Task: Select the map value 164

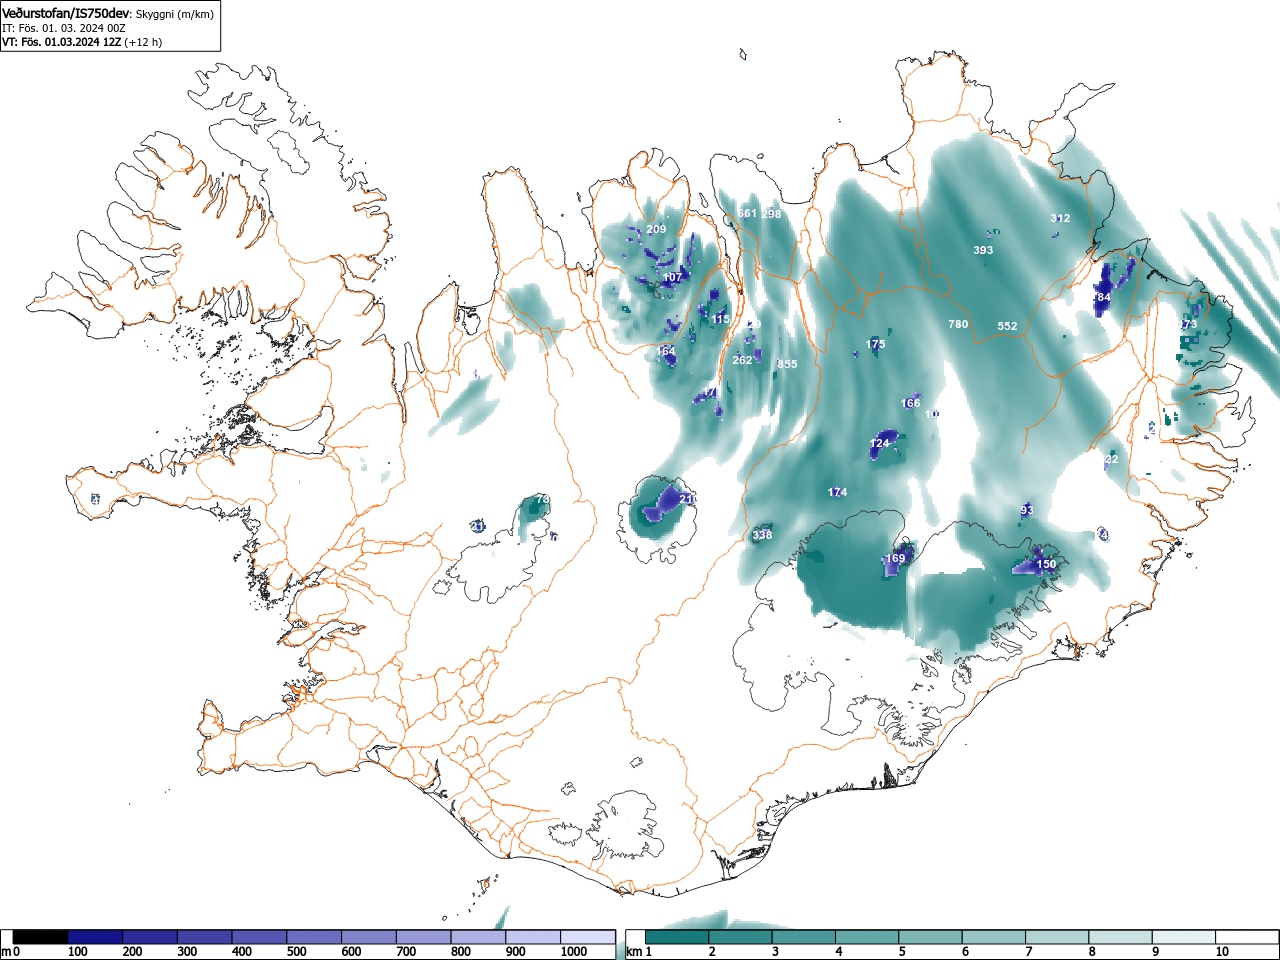Action: [x=666, y=352]
